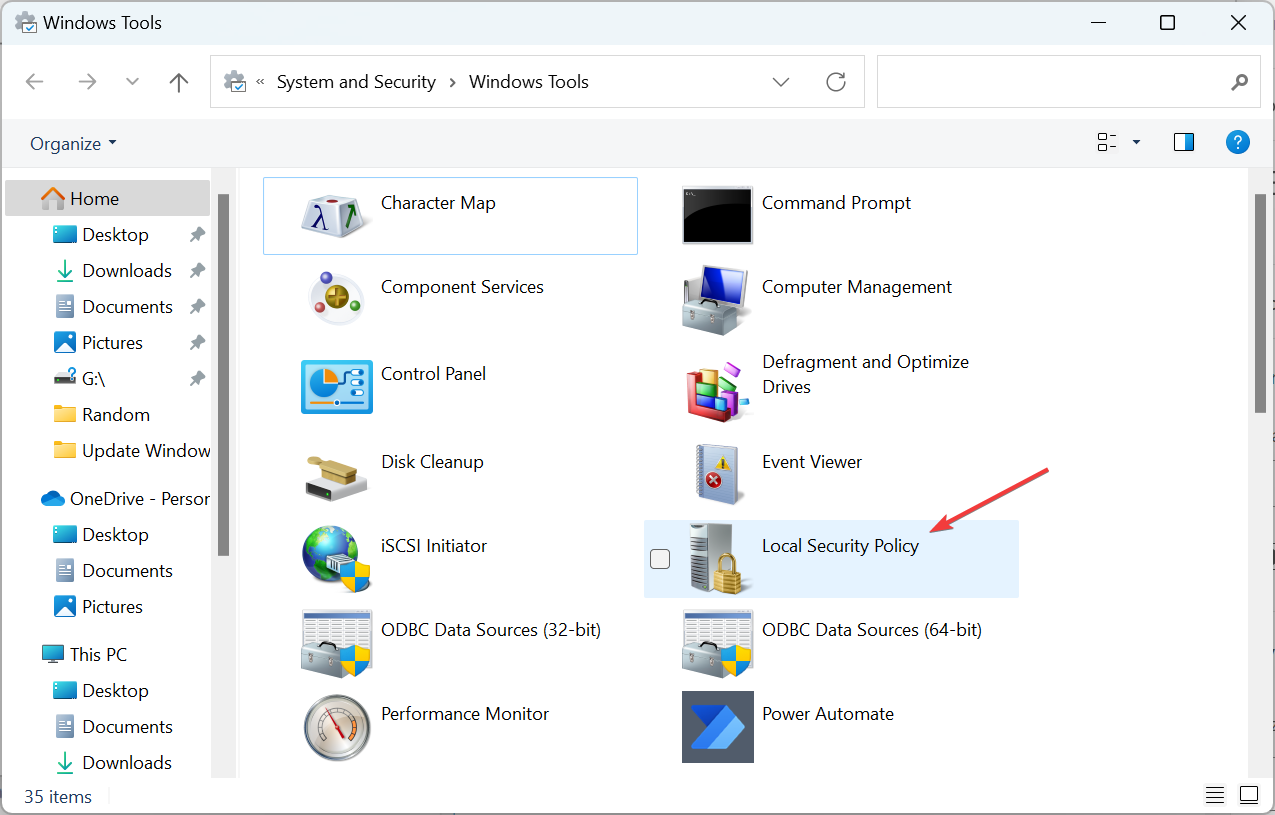Select the Power Automate icon
This screenshot has height=815, width=1275.
tap(717, 727)
